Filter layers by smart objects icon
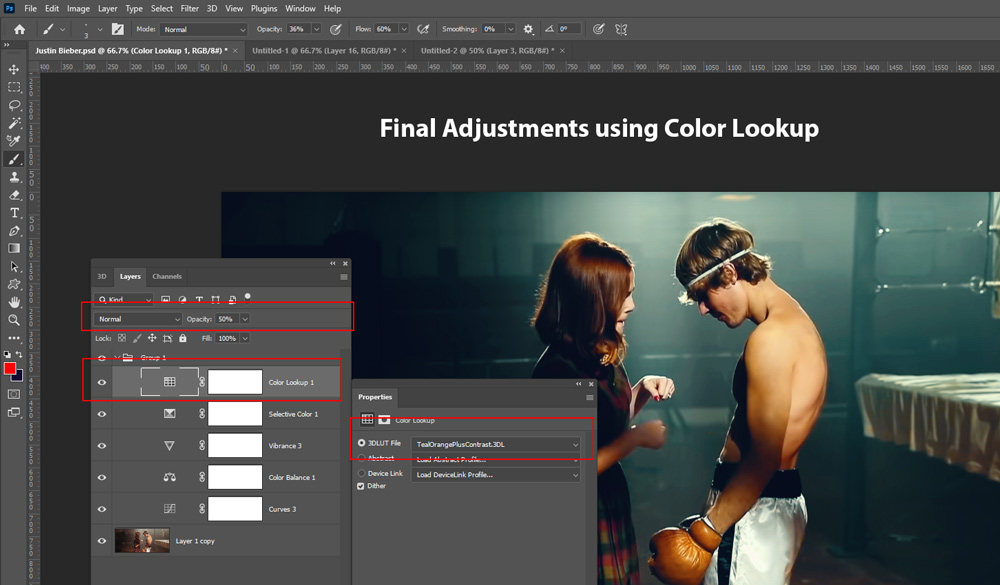This screenshot has height=585, width=1000. (232, 299)
